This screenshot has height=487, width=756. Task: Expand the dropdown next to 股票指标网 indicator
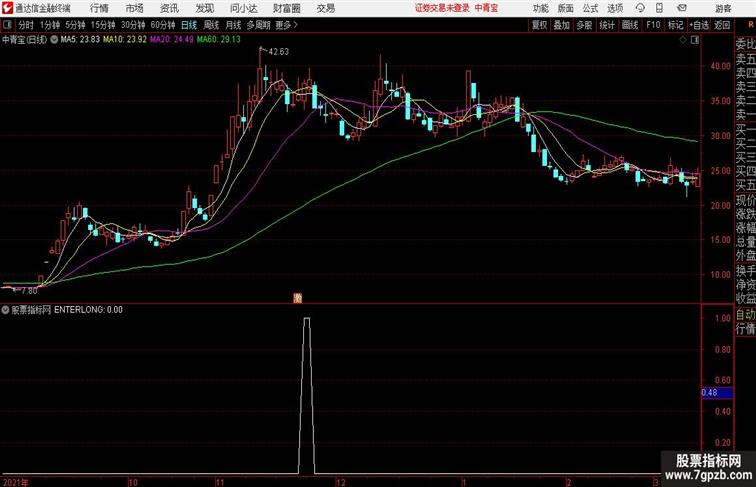coord(5,310)
